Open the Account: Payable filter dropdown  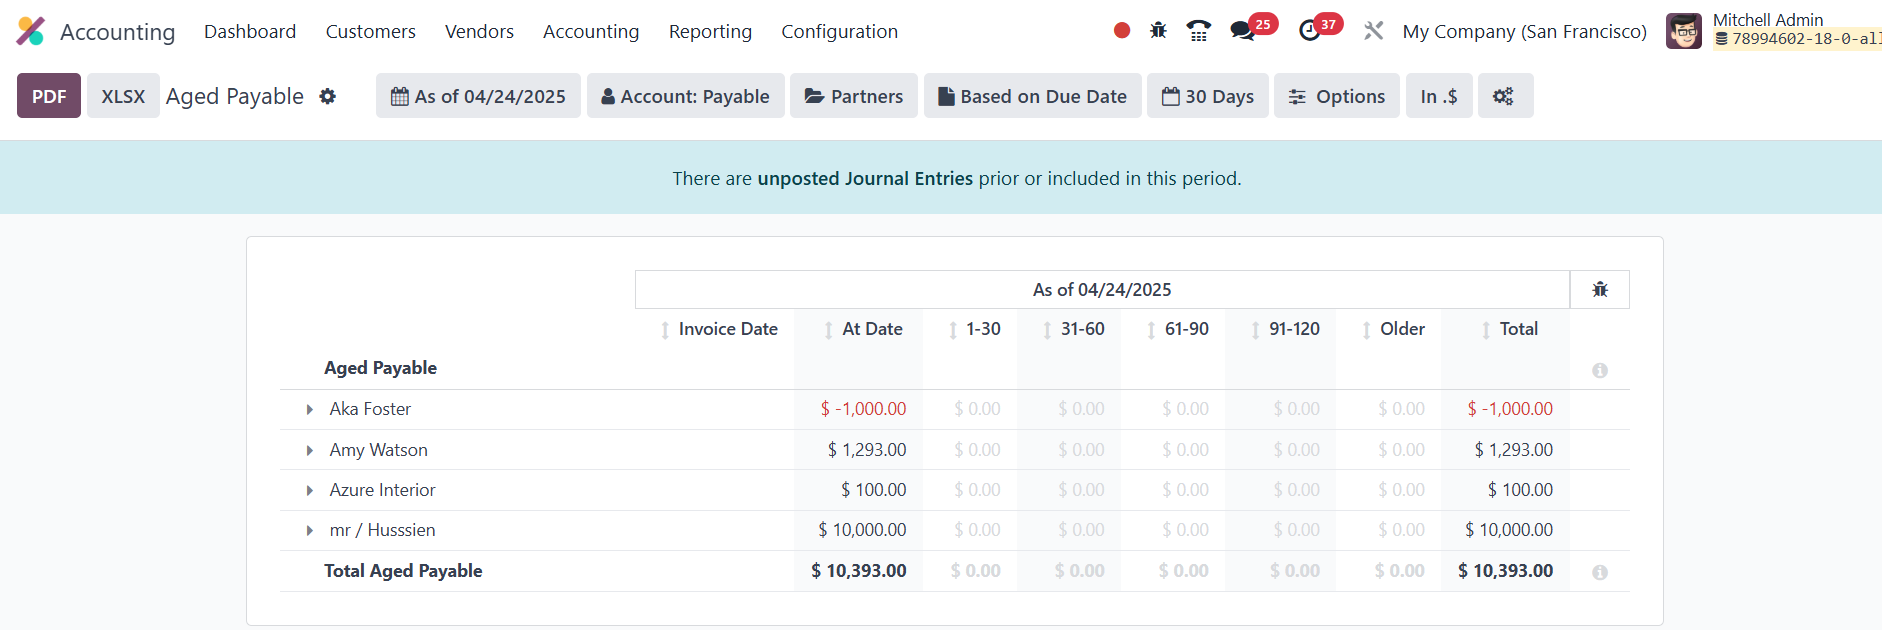coord(685,97)
